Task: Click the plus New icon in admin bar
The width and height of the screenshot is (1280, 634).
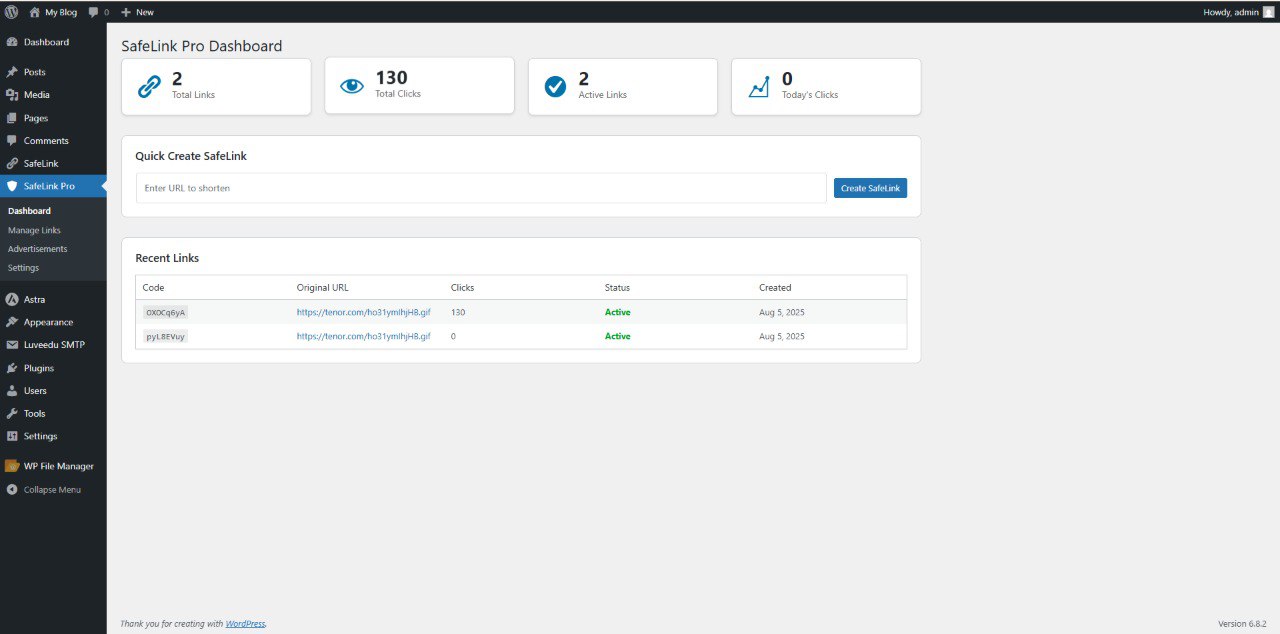Action: point(126,12)
